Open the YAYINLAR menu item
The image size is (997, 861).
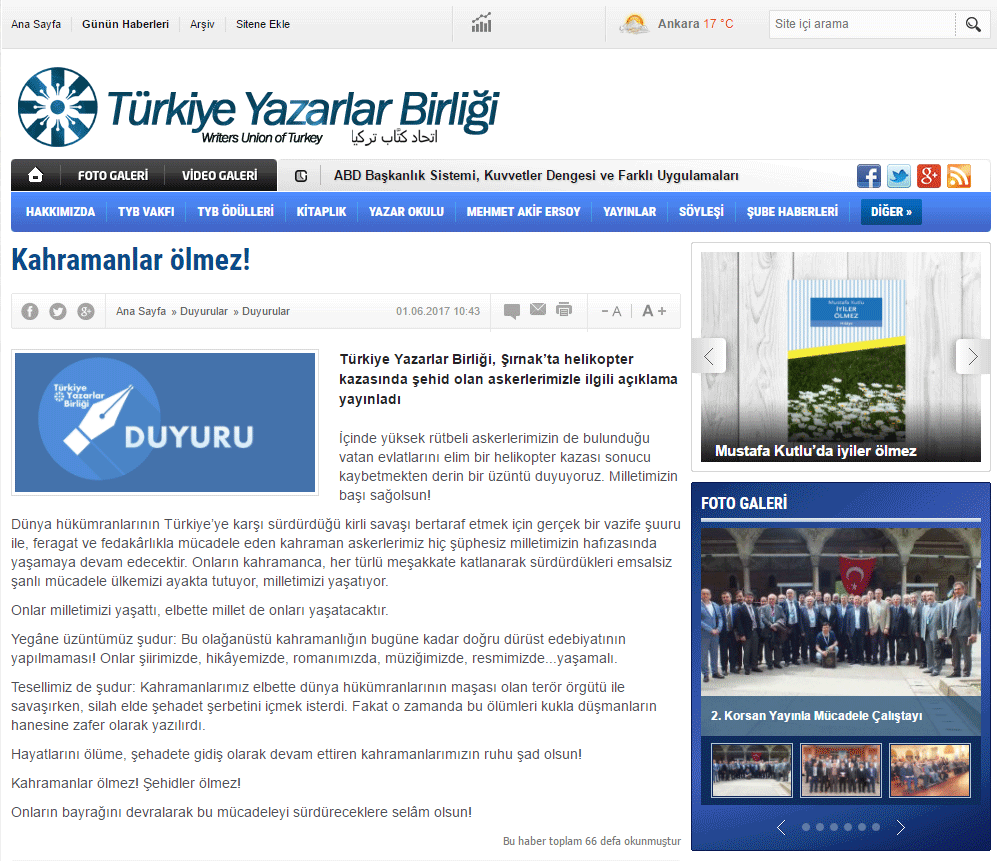pyautogui.click(x=629, y=212)
